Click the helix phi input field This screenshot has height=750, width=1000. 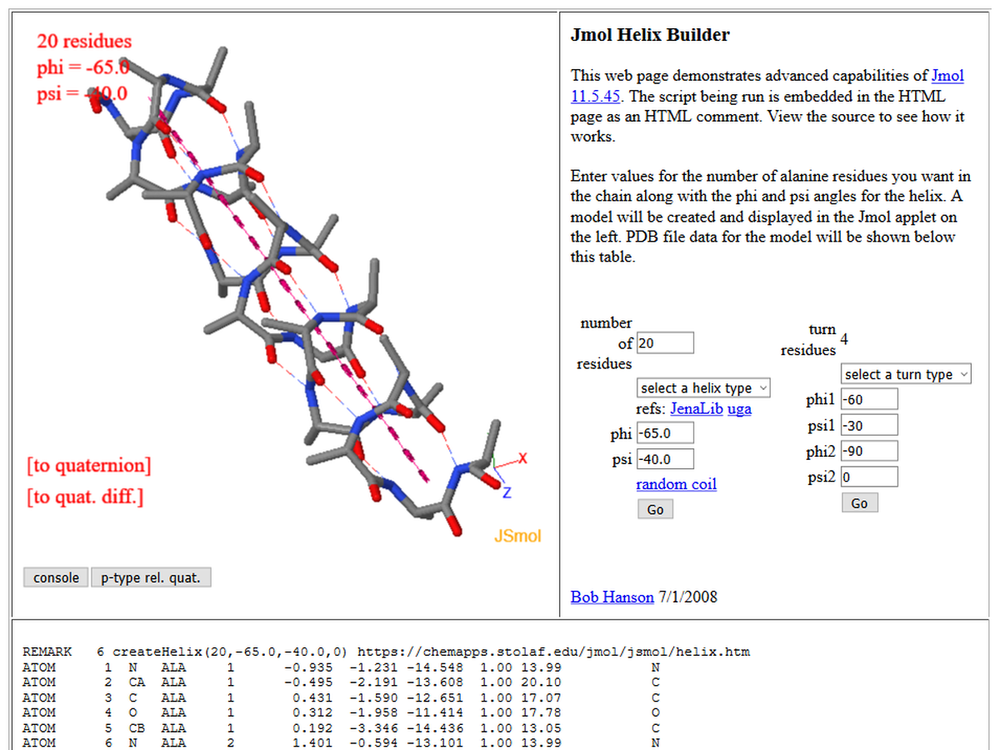coord(665,433)
